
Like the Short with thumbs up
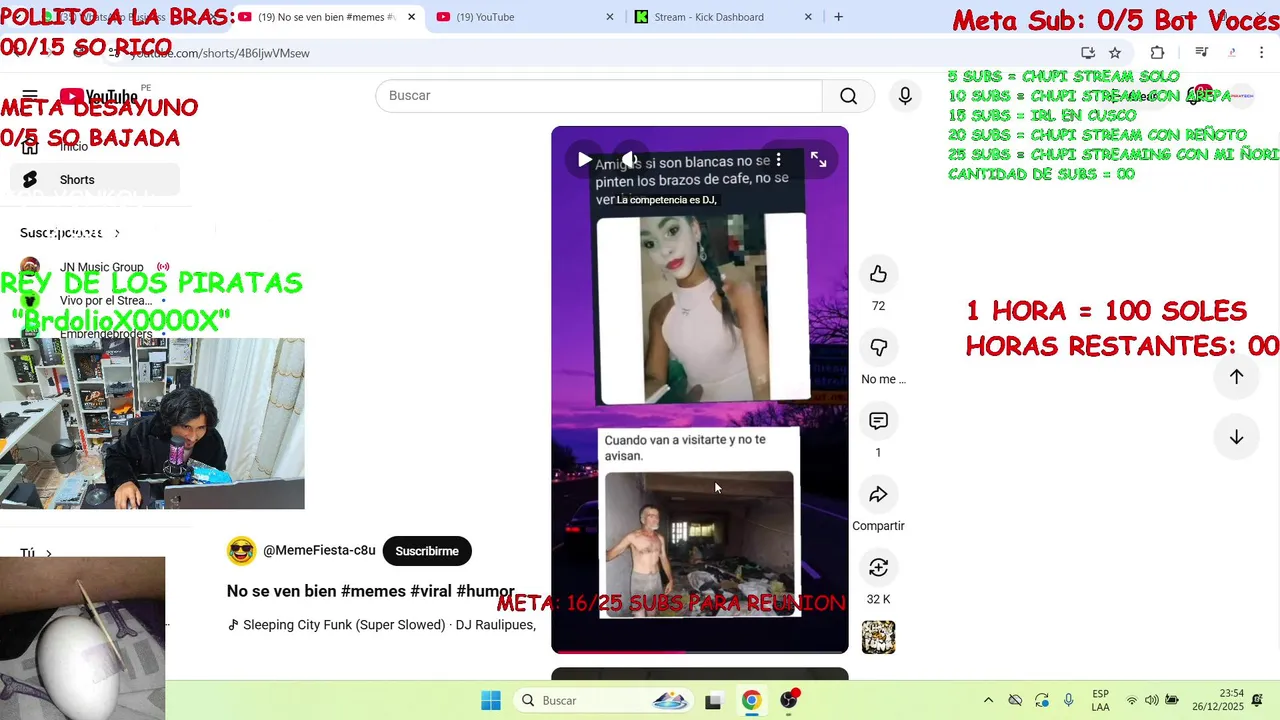pos(878,274)
